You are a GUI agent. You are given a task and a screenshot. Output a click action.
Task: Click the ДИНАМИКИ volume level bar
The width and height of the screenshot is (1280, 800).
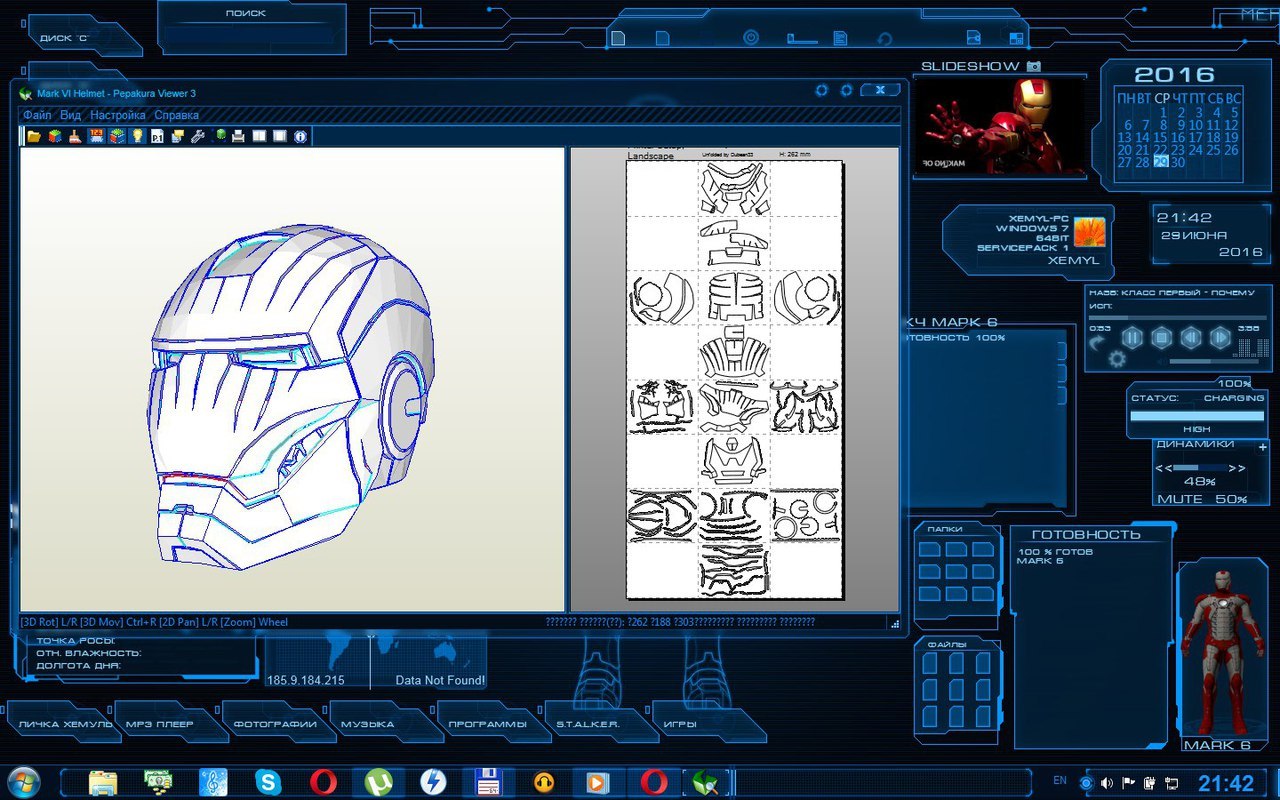click(x=1199, y=467)
